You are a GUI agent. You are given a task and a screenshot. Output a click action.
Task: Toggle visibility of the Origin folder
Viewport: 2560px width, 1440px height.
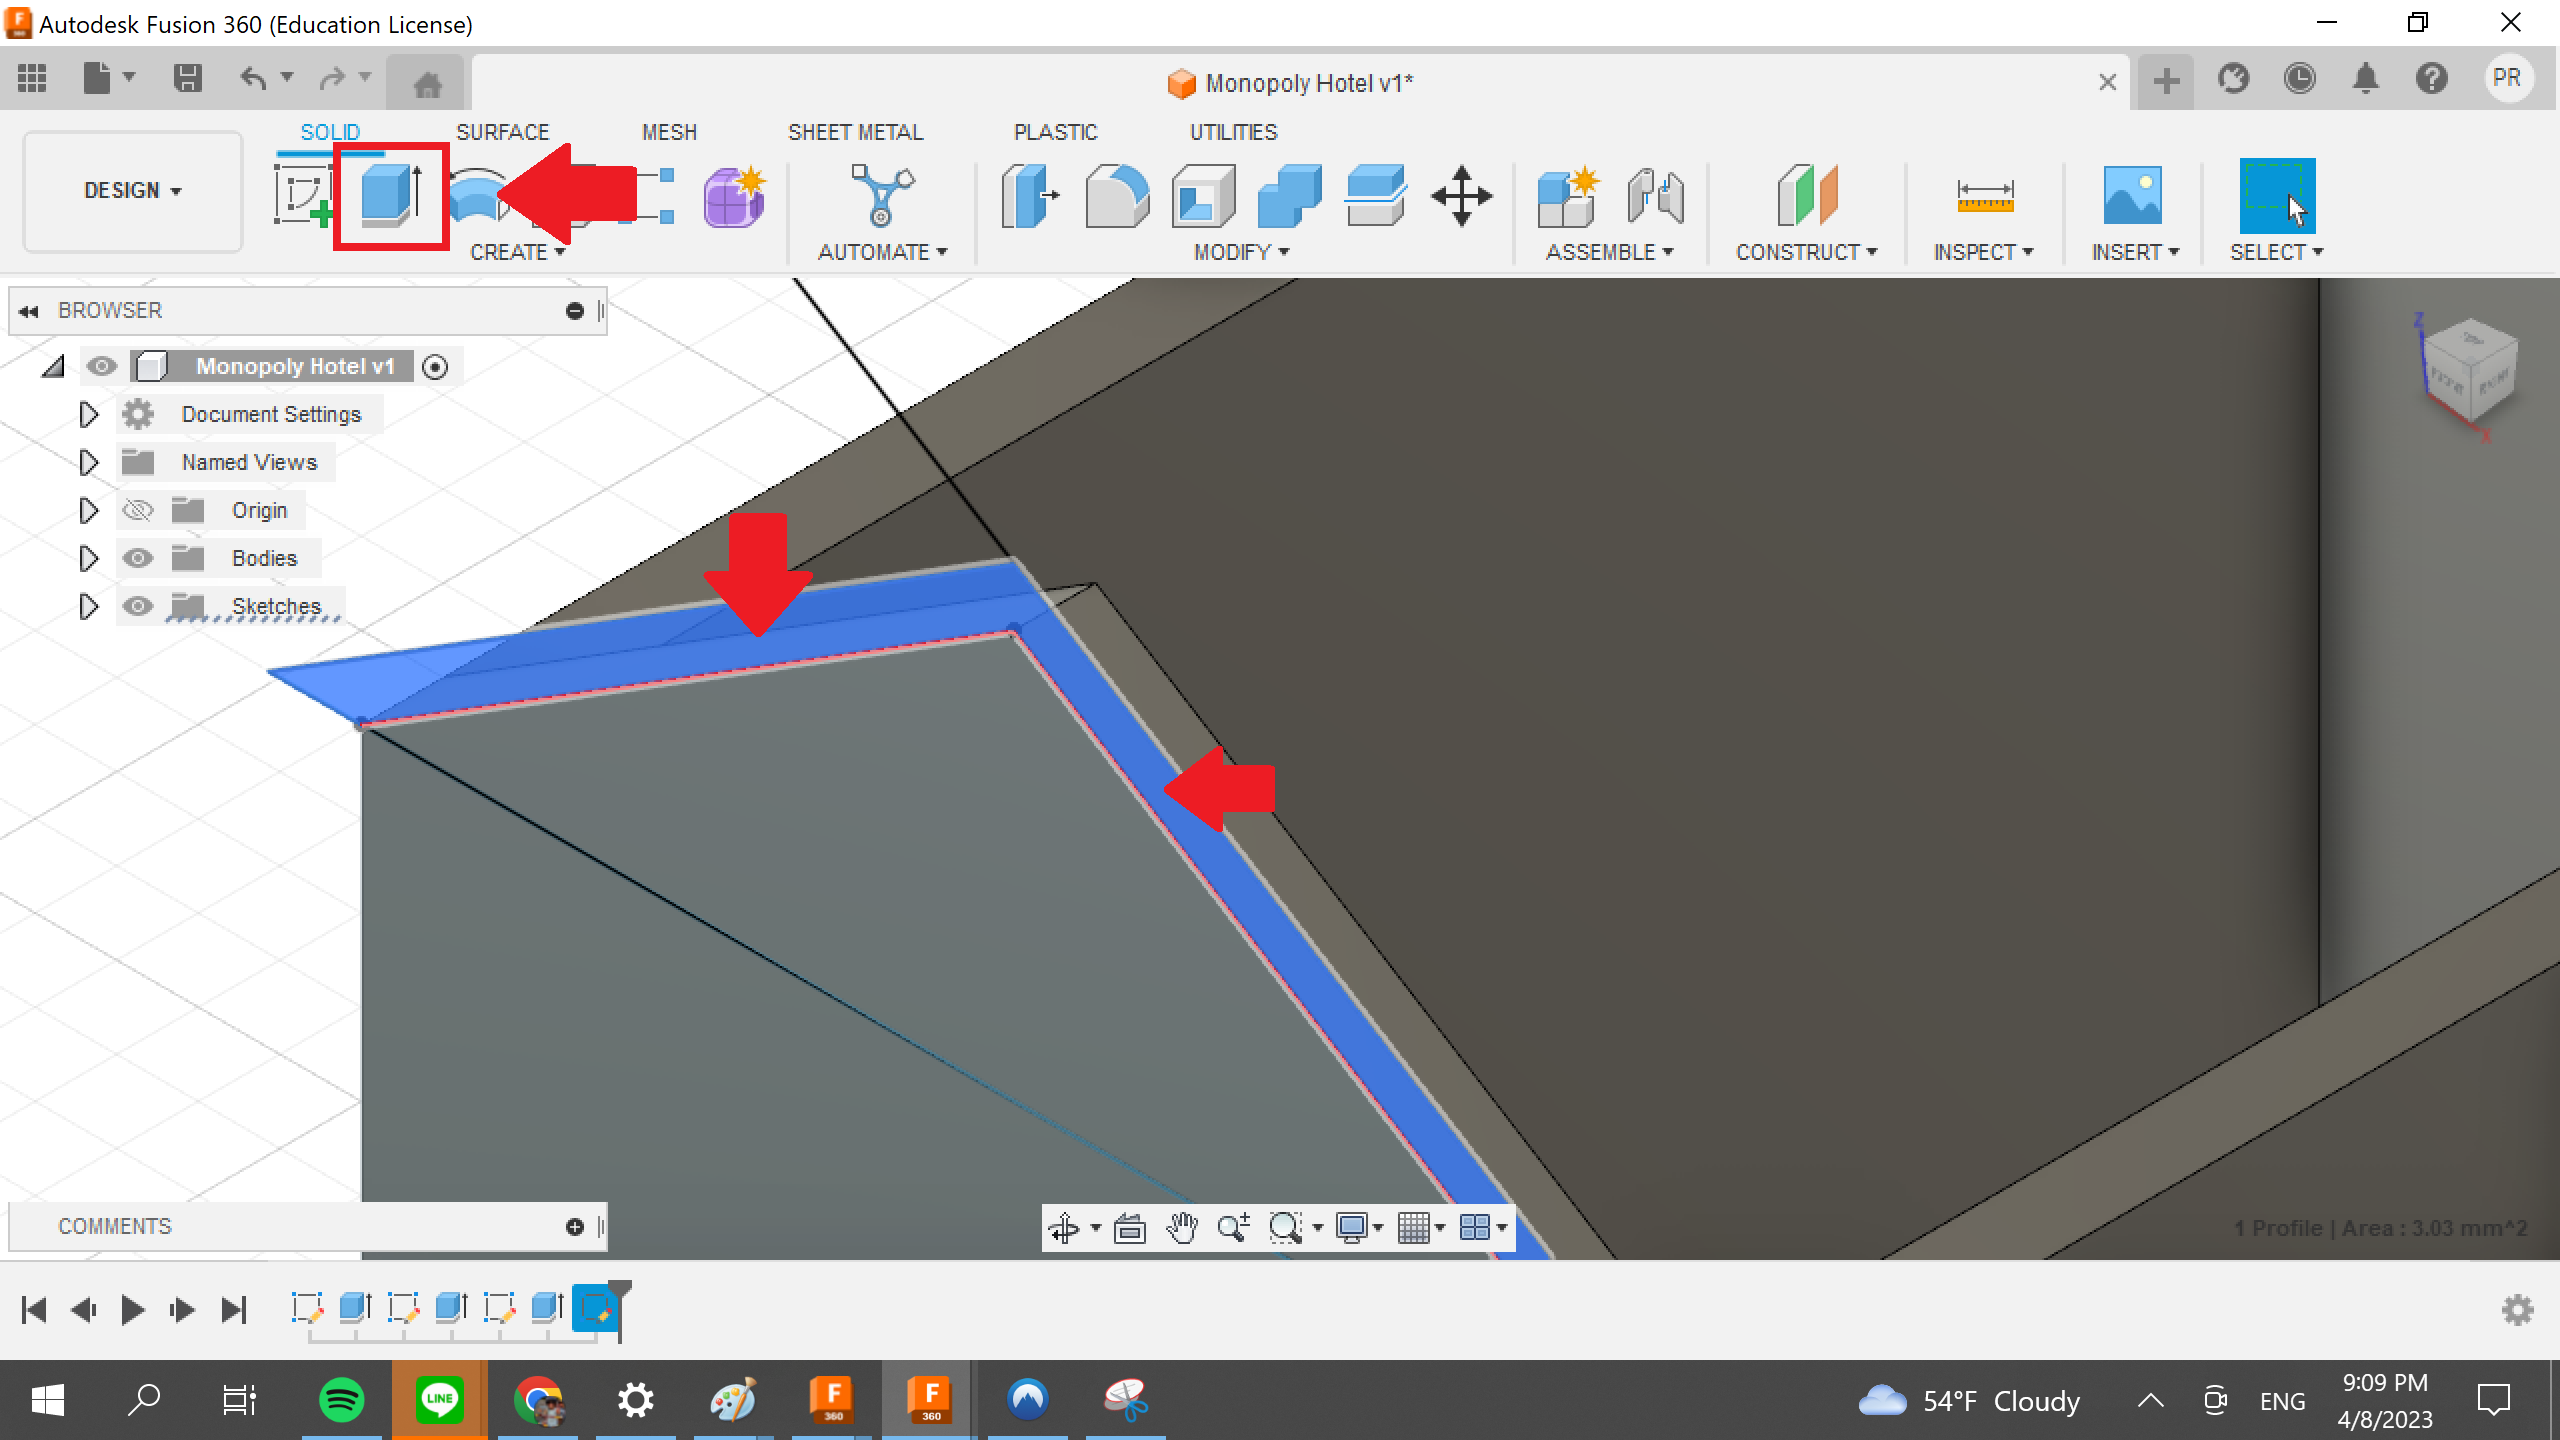137,510
